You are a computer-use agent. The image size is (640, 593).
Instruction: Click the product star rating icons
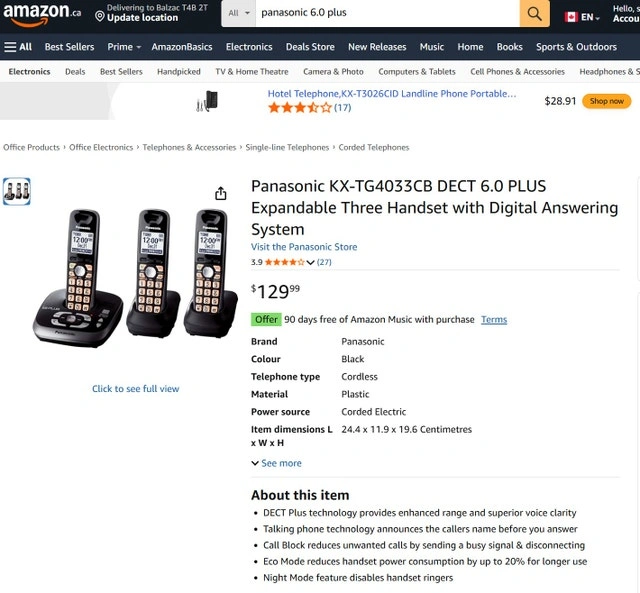tap(284, 262)
